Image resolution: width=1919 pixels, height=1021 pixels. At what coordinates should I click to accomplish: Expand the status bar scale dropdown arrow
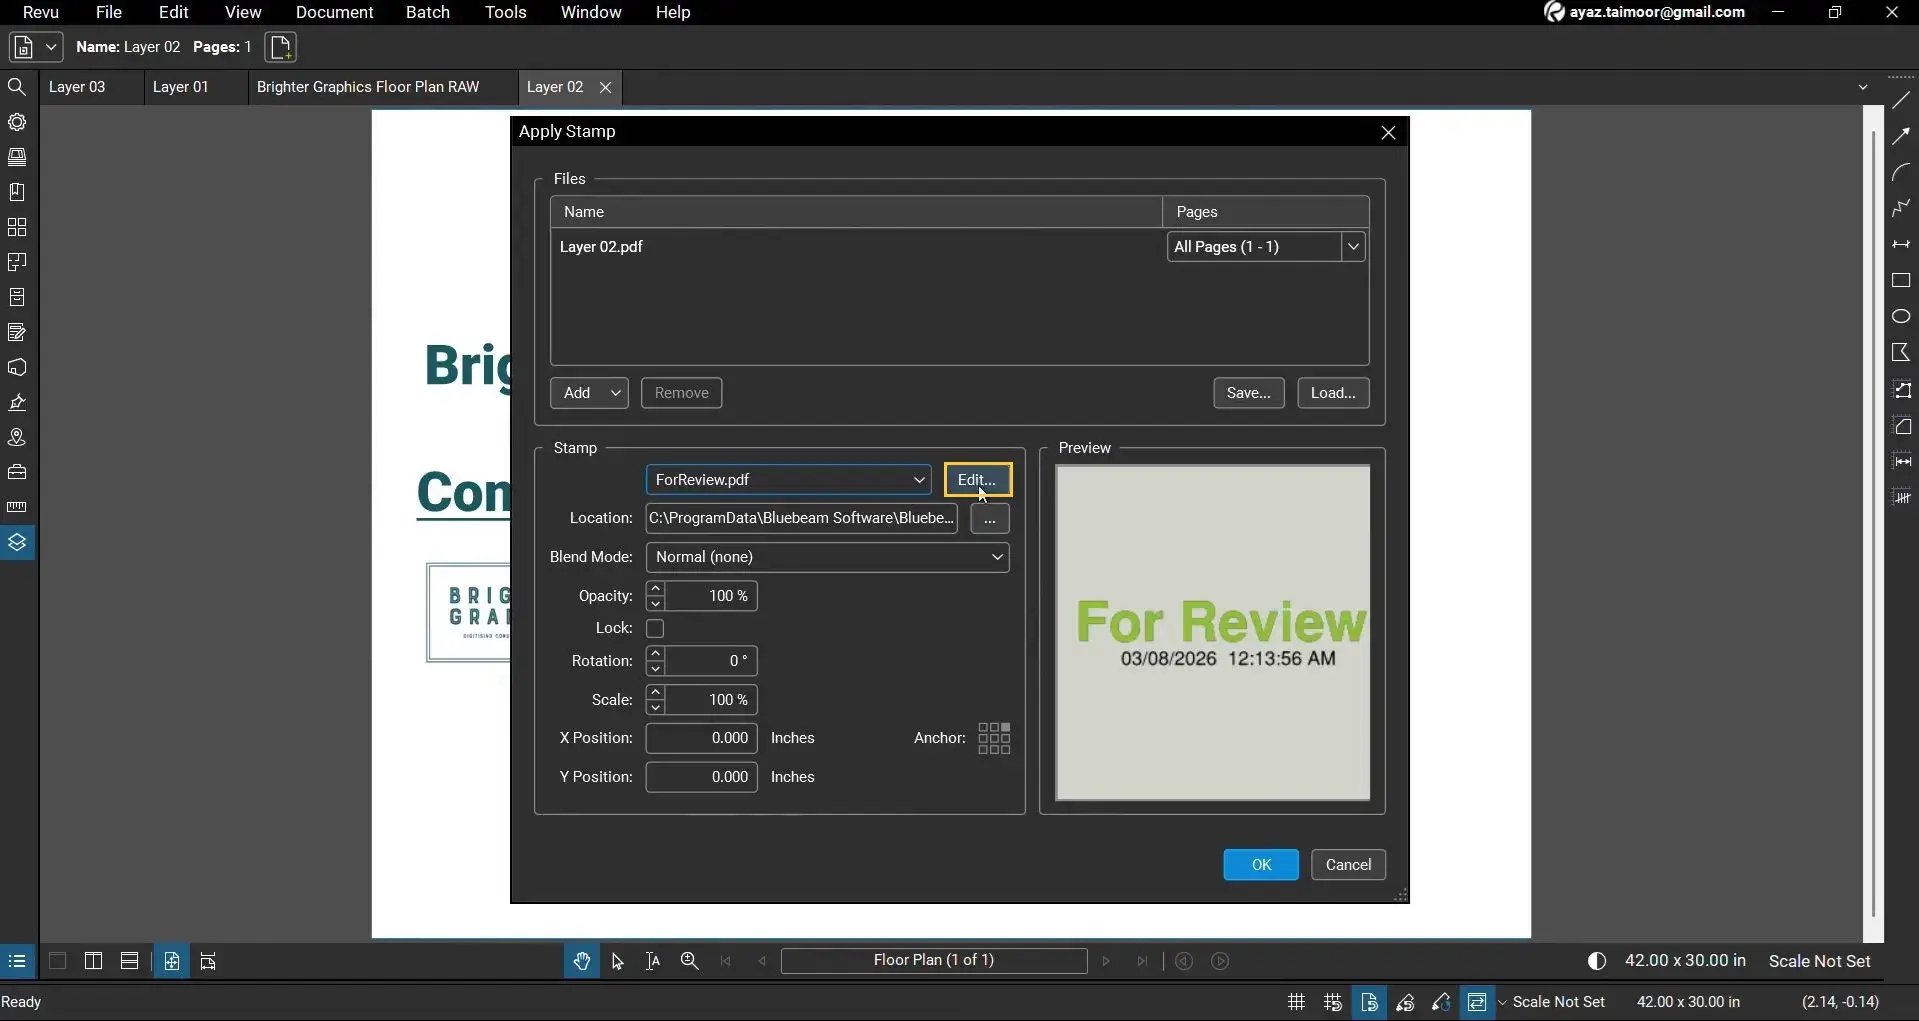coord(1502,1002)
